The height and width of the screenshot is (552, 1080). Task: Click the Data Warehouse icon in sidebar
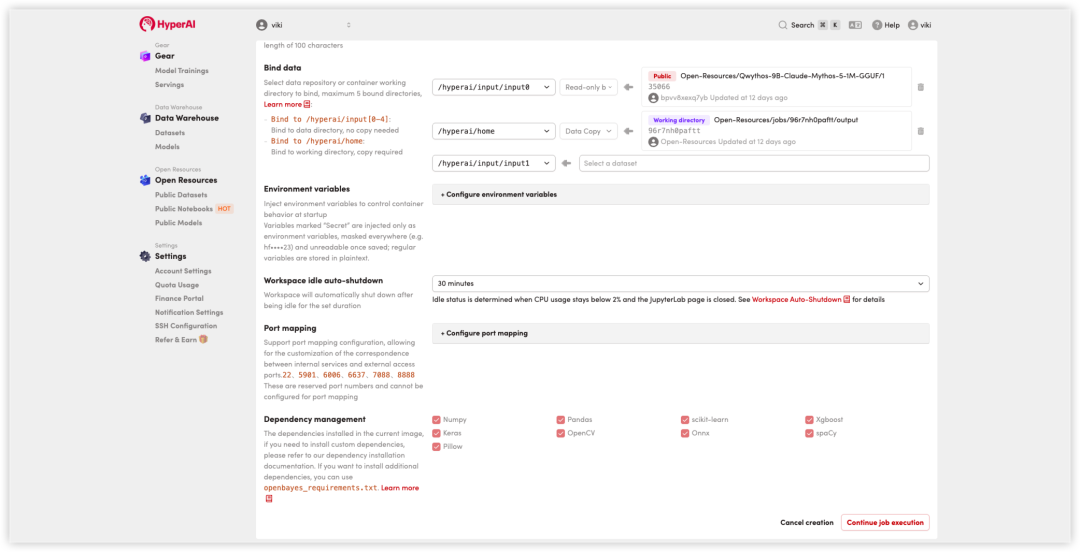click(x=145, y=118)
